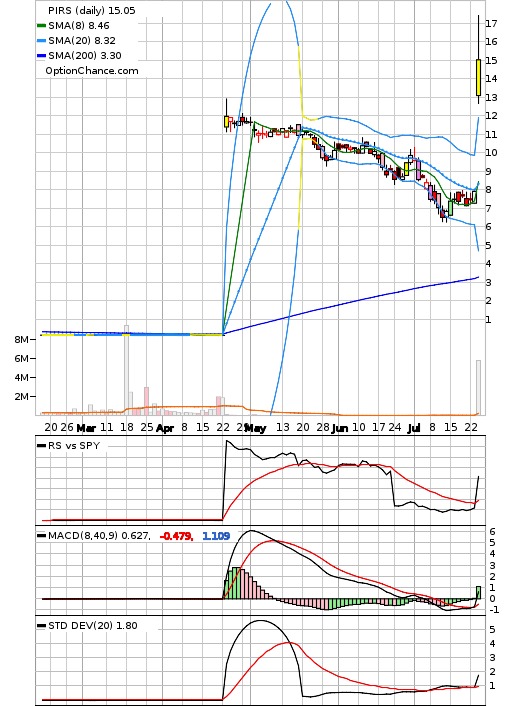Click the RS vs SPY legend marker

coord(41,446)
